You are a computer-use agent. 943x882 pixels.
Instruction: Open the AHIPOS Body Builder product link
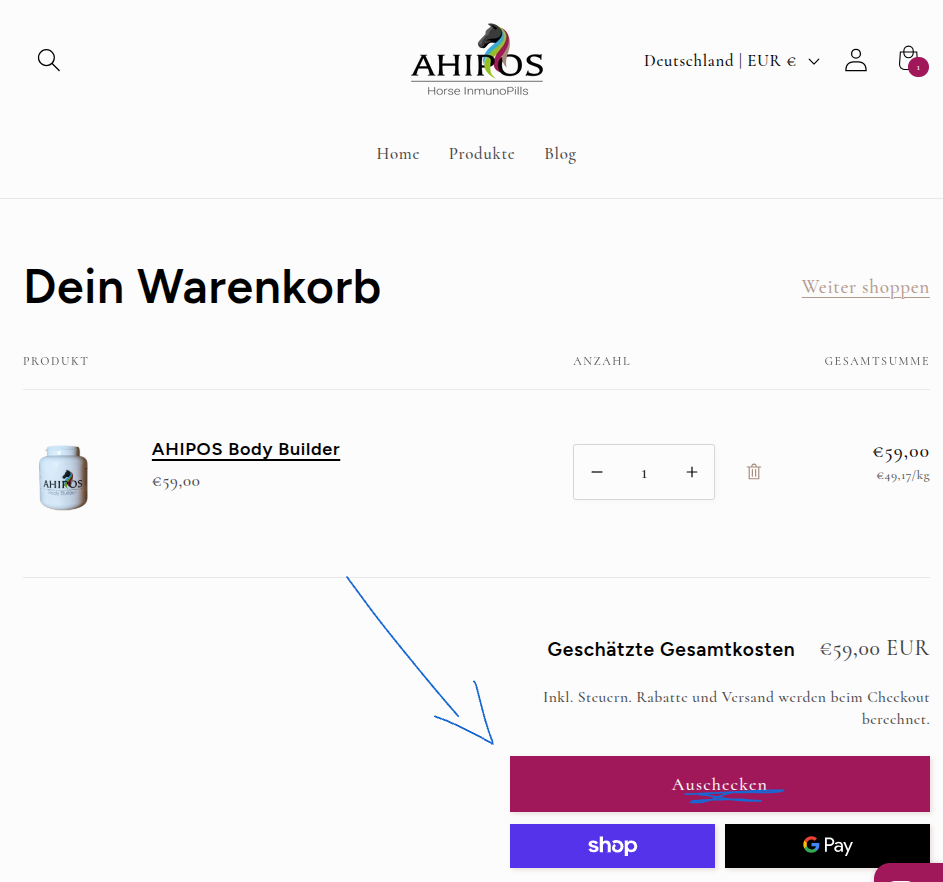(x=246, y=450)
